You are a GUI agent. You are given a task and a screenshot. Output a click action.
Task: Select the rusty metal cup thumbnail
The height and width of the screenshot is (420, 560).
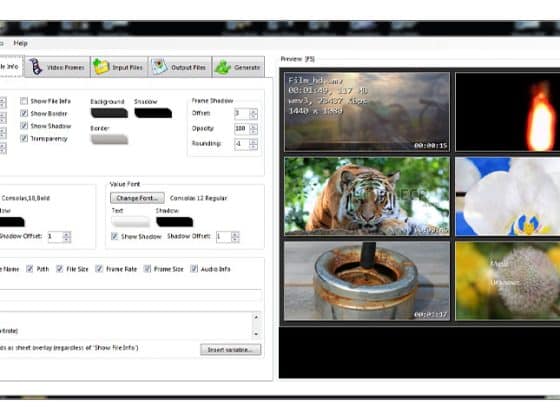click(x=367, y=280)
